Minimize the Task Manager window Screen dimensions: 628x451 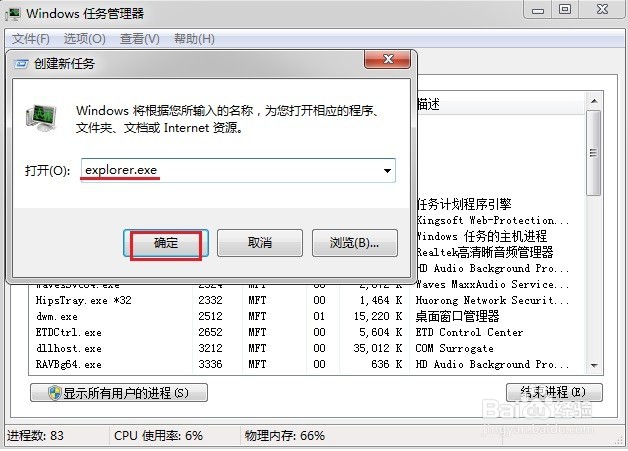click(x=538, y=10)
